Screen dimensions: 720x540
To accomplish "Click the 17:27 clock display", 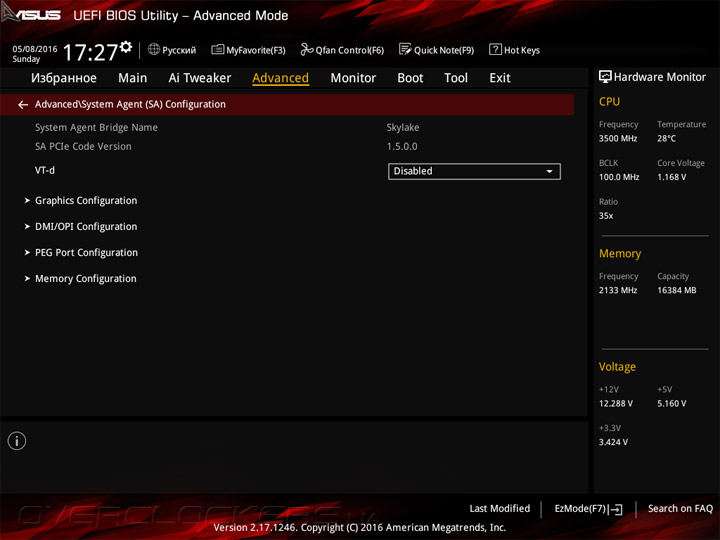I will (x=90, y=52).
